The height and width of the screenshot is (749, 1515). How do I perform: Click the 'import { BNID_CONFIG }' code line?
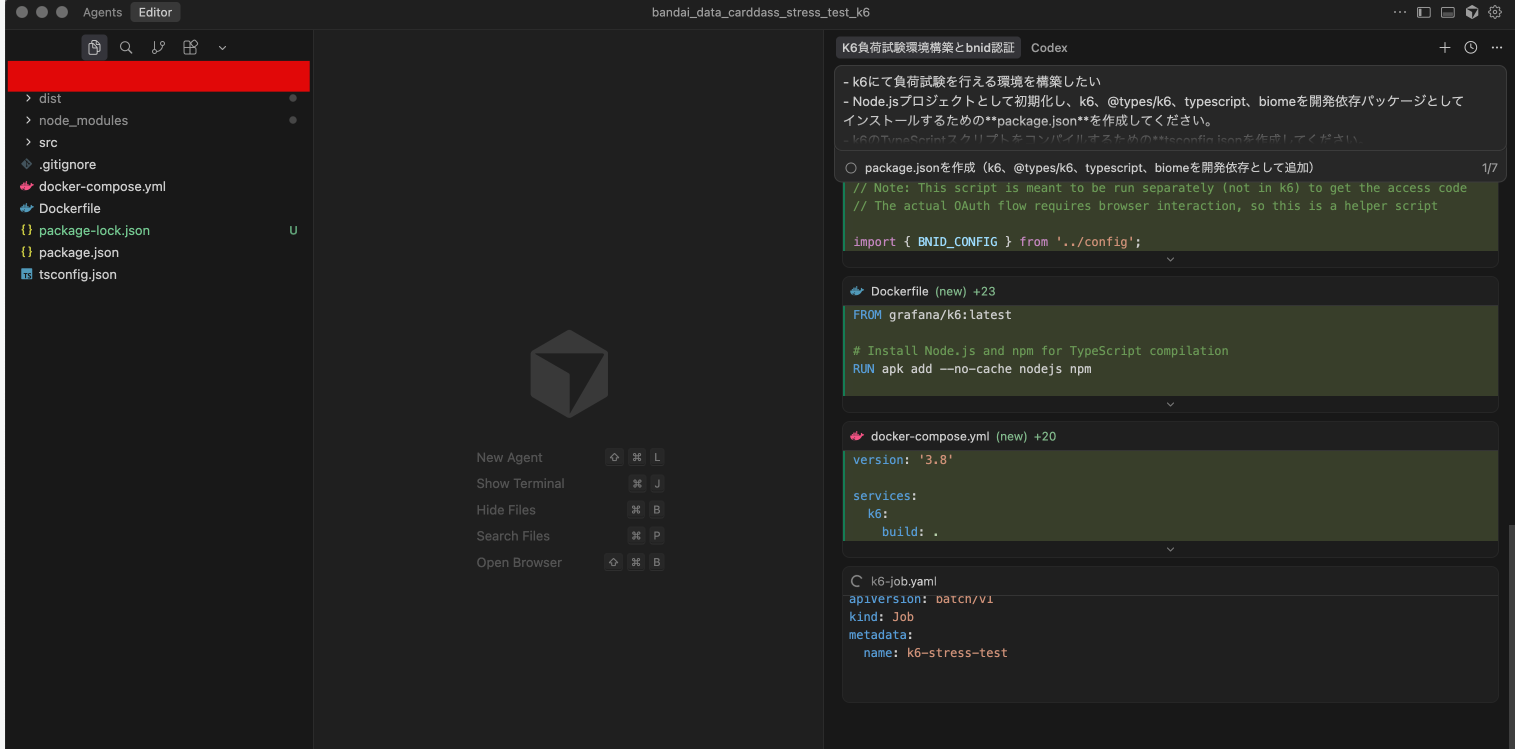(997, 241)
